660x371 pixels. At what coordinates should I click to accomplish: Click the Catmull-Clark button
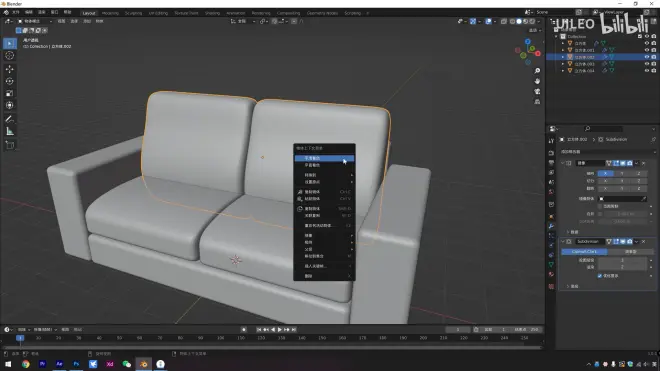[x=584, y=251]
